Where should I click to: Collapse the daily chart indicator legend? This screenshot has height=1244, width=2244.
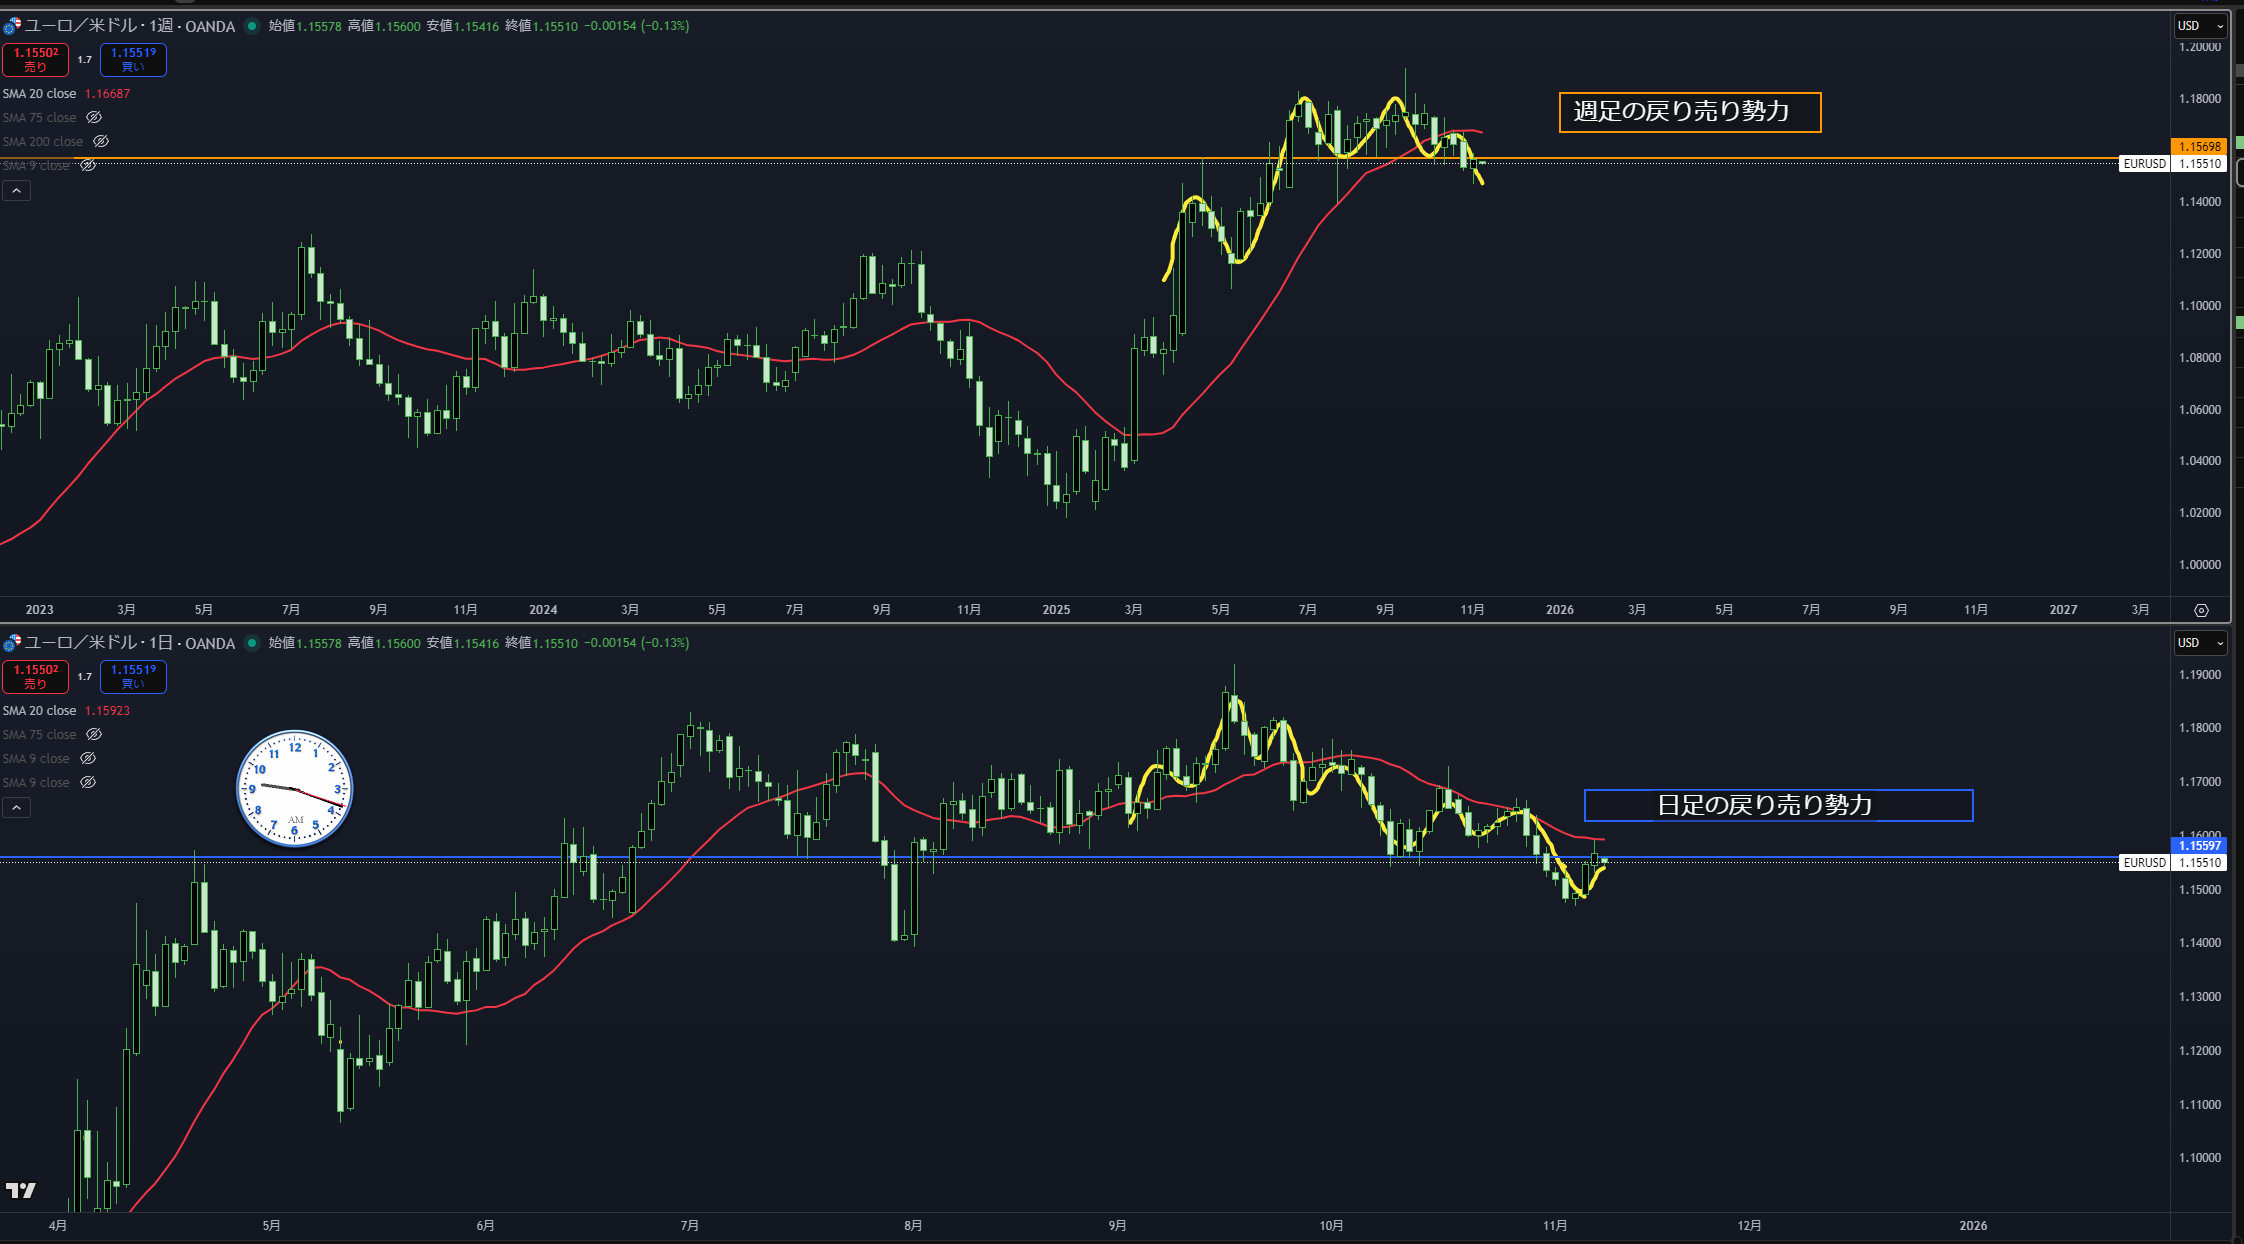(x=16, y=808)
